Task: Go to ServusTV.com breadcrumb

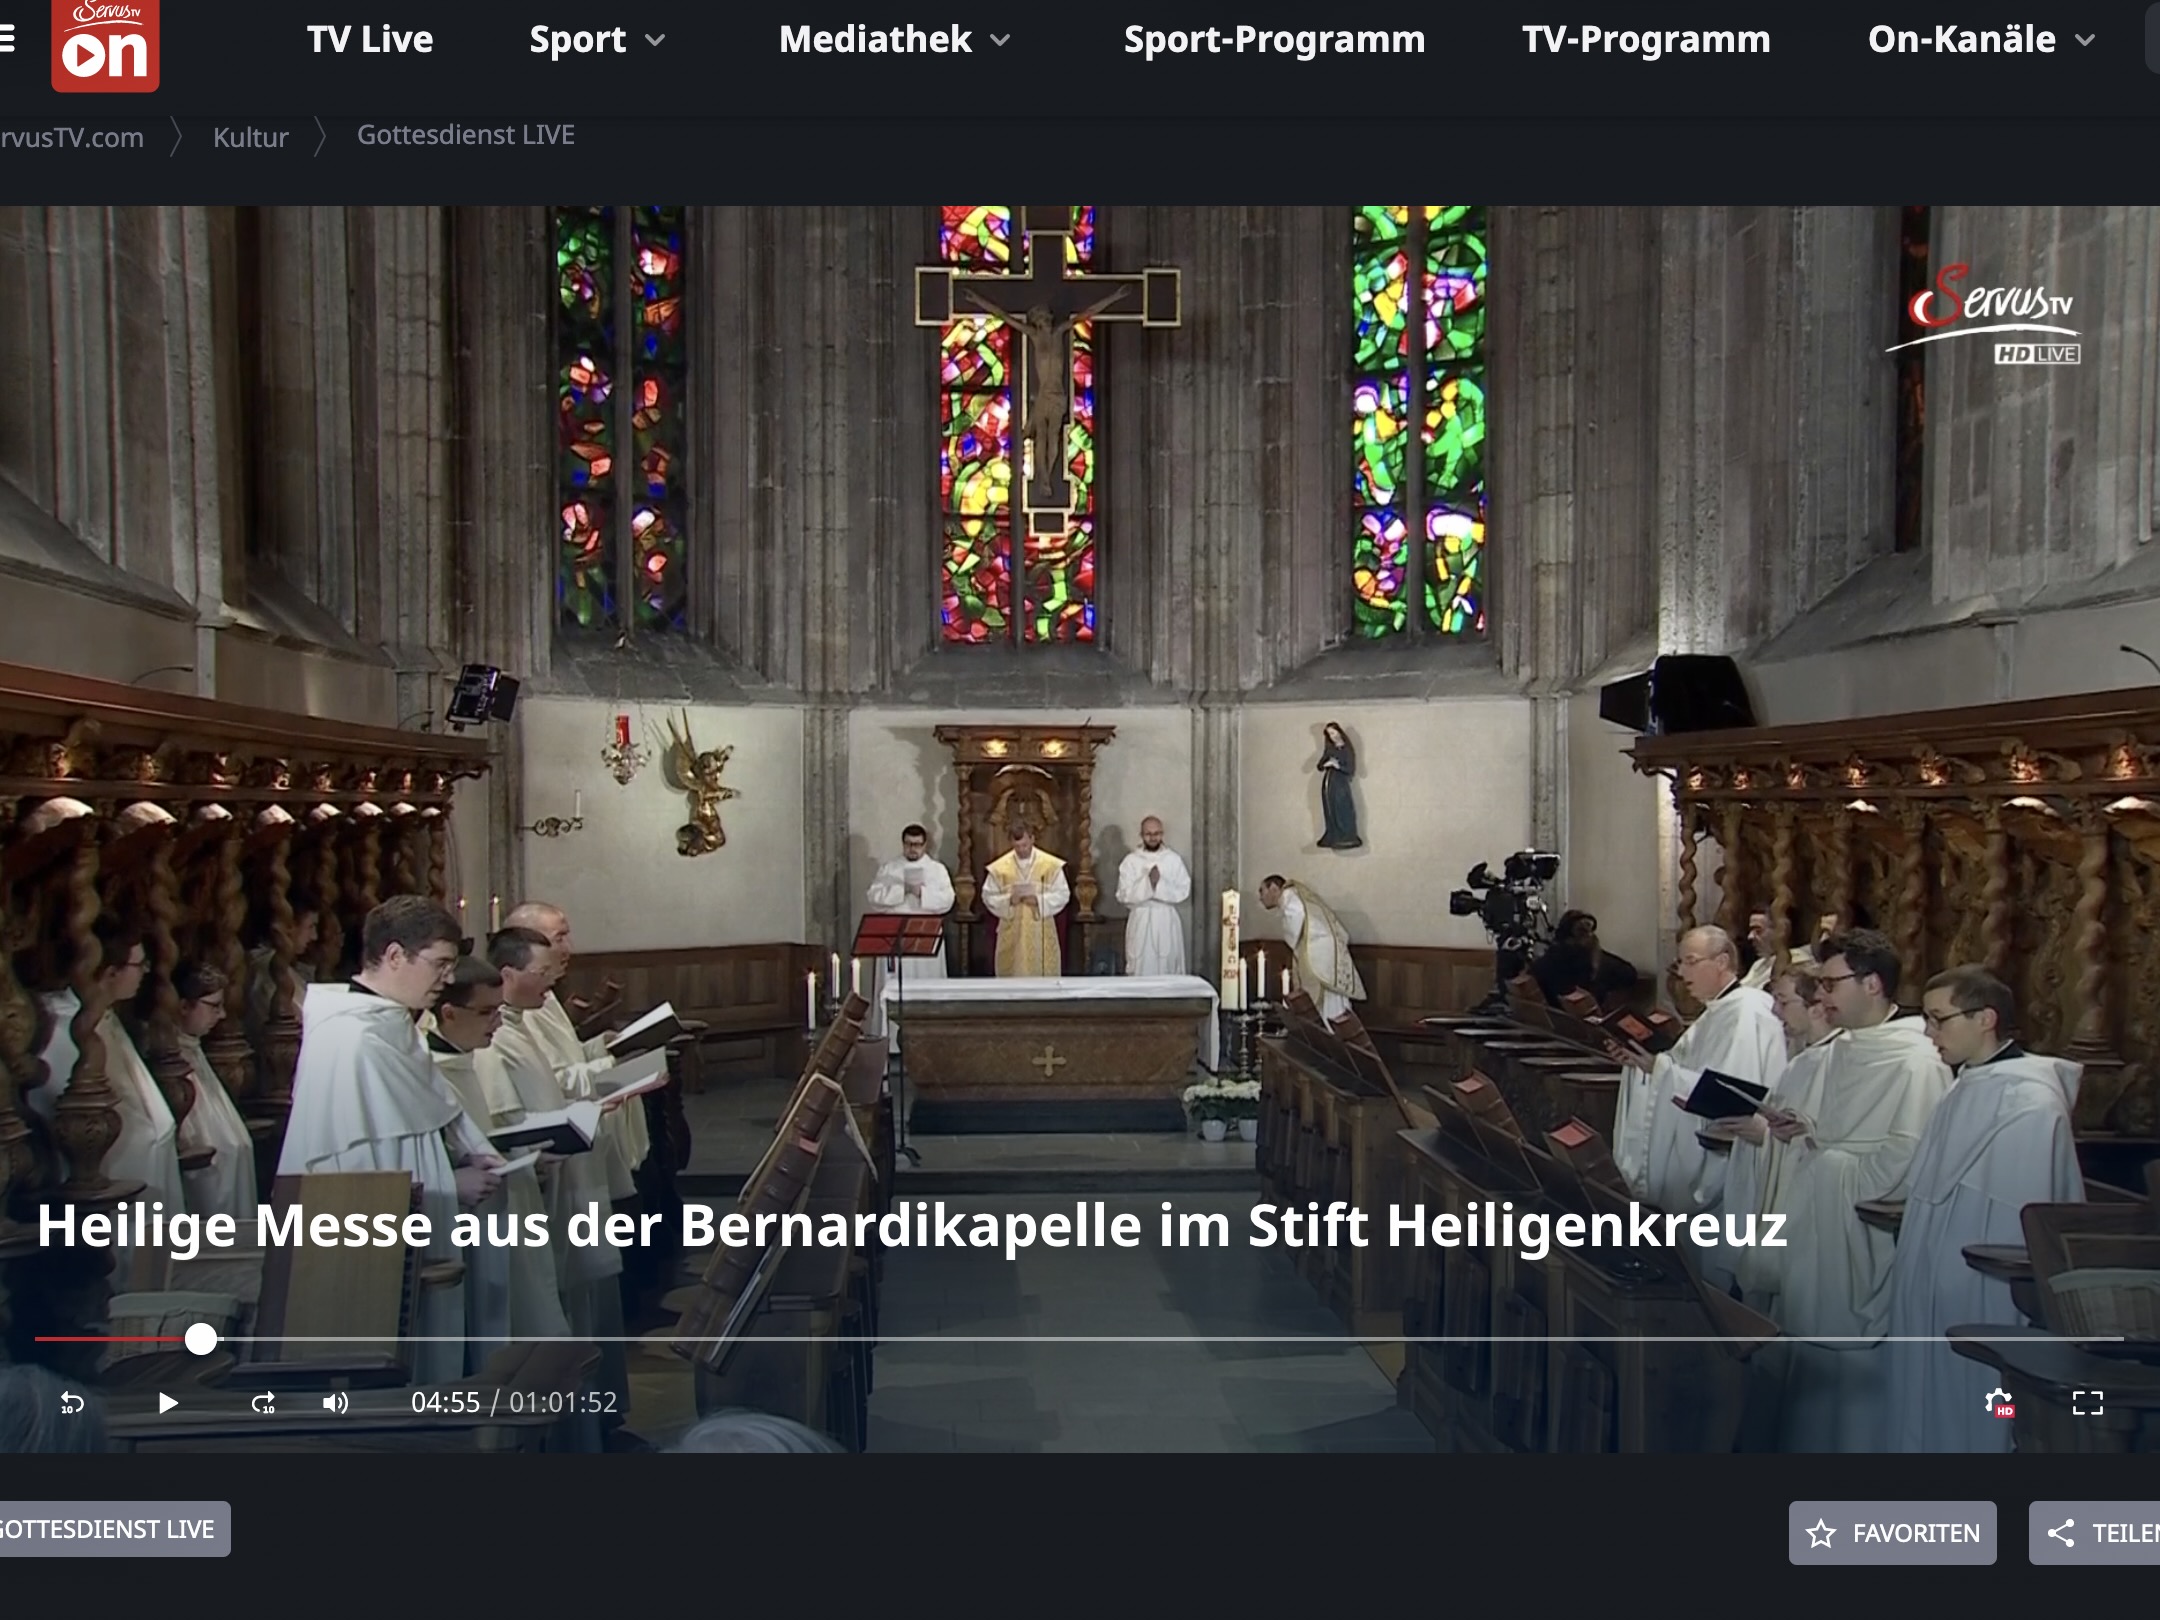Action: tap(71, 137)
